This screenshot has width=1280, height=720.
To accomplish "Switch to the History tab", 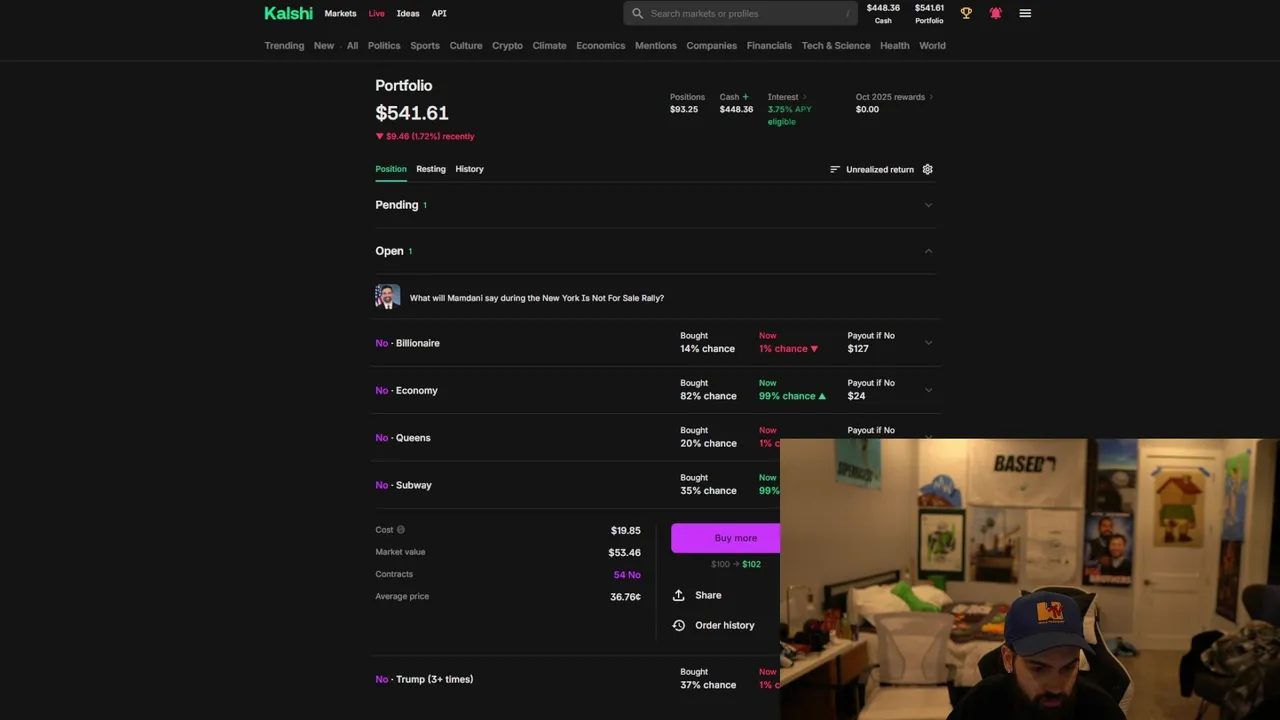I will point(469,169).
